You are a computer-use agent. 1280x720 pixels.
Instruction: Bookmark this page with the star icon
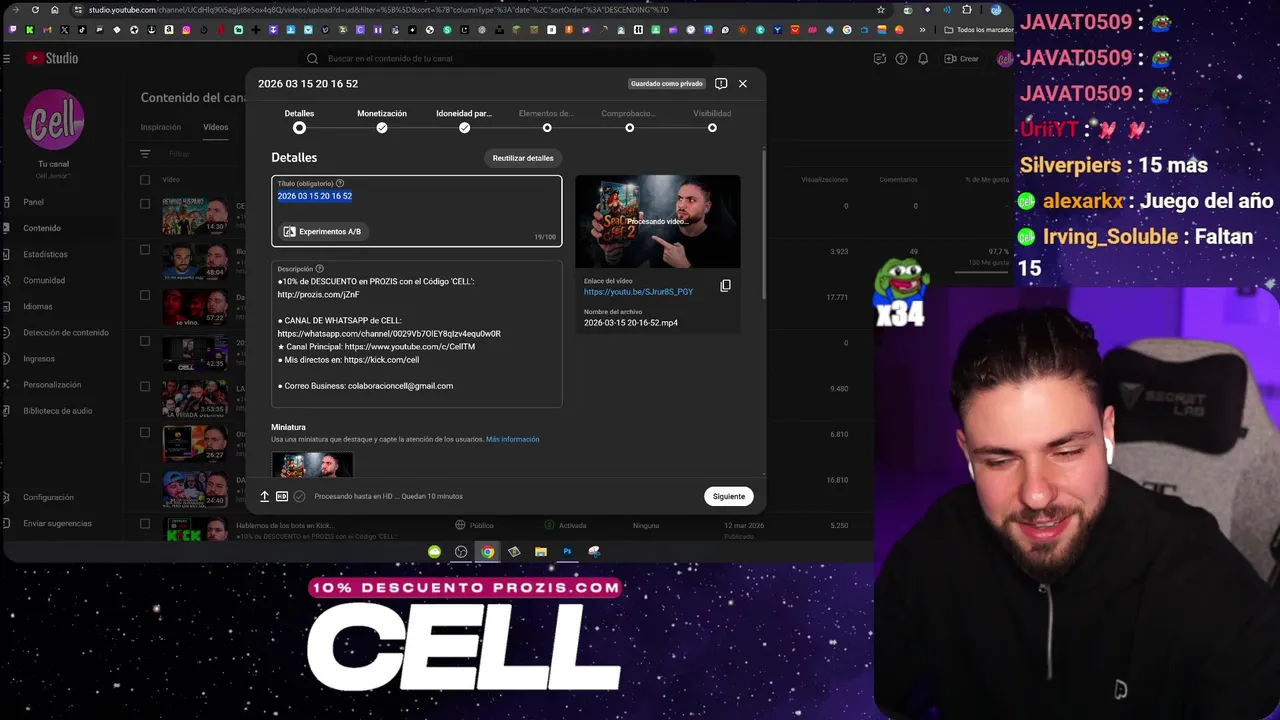[x=880, y=10]
